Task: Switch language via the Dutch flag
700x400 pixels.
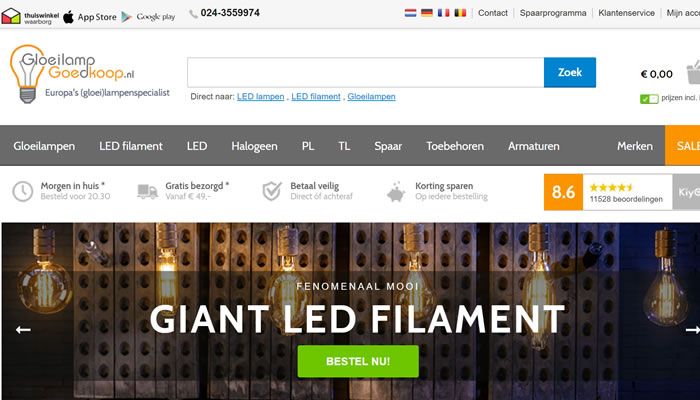Action: pyautogui.click(x=410, y=13)
